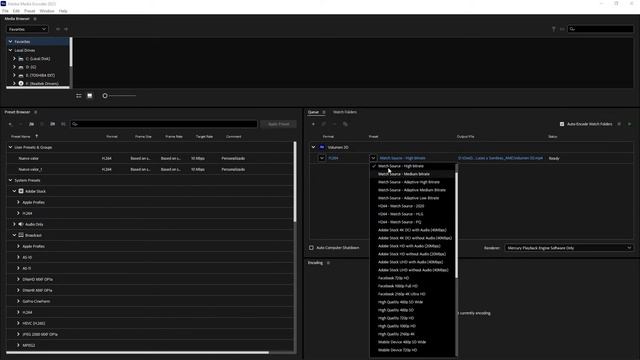Expand the Audio Only group

click(x=14, y=224)
